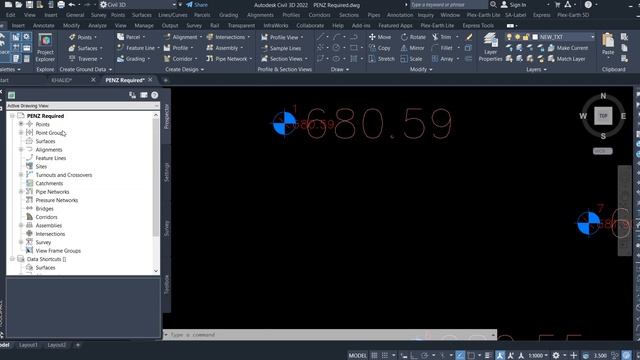Toggle layer on/off lightbulb in Layers panel
640x360 pixels.
click(x=509, y=37)
